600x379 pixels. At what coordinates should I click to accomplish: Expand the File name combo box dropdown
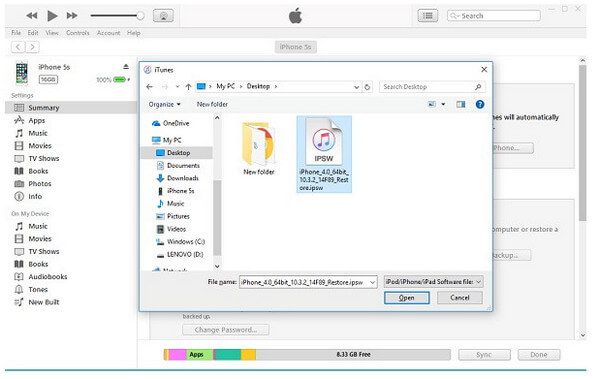[372, 283]
